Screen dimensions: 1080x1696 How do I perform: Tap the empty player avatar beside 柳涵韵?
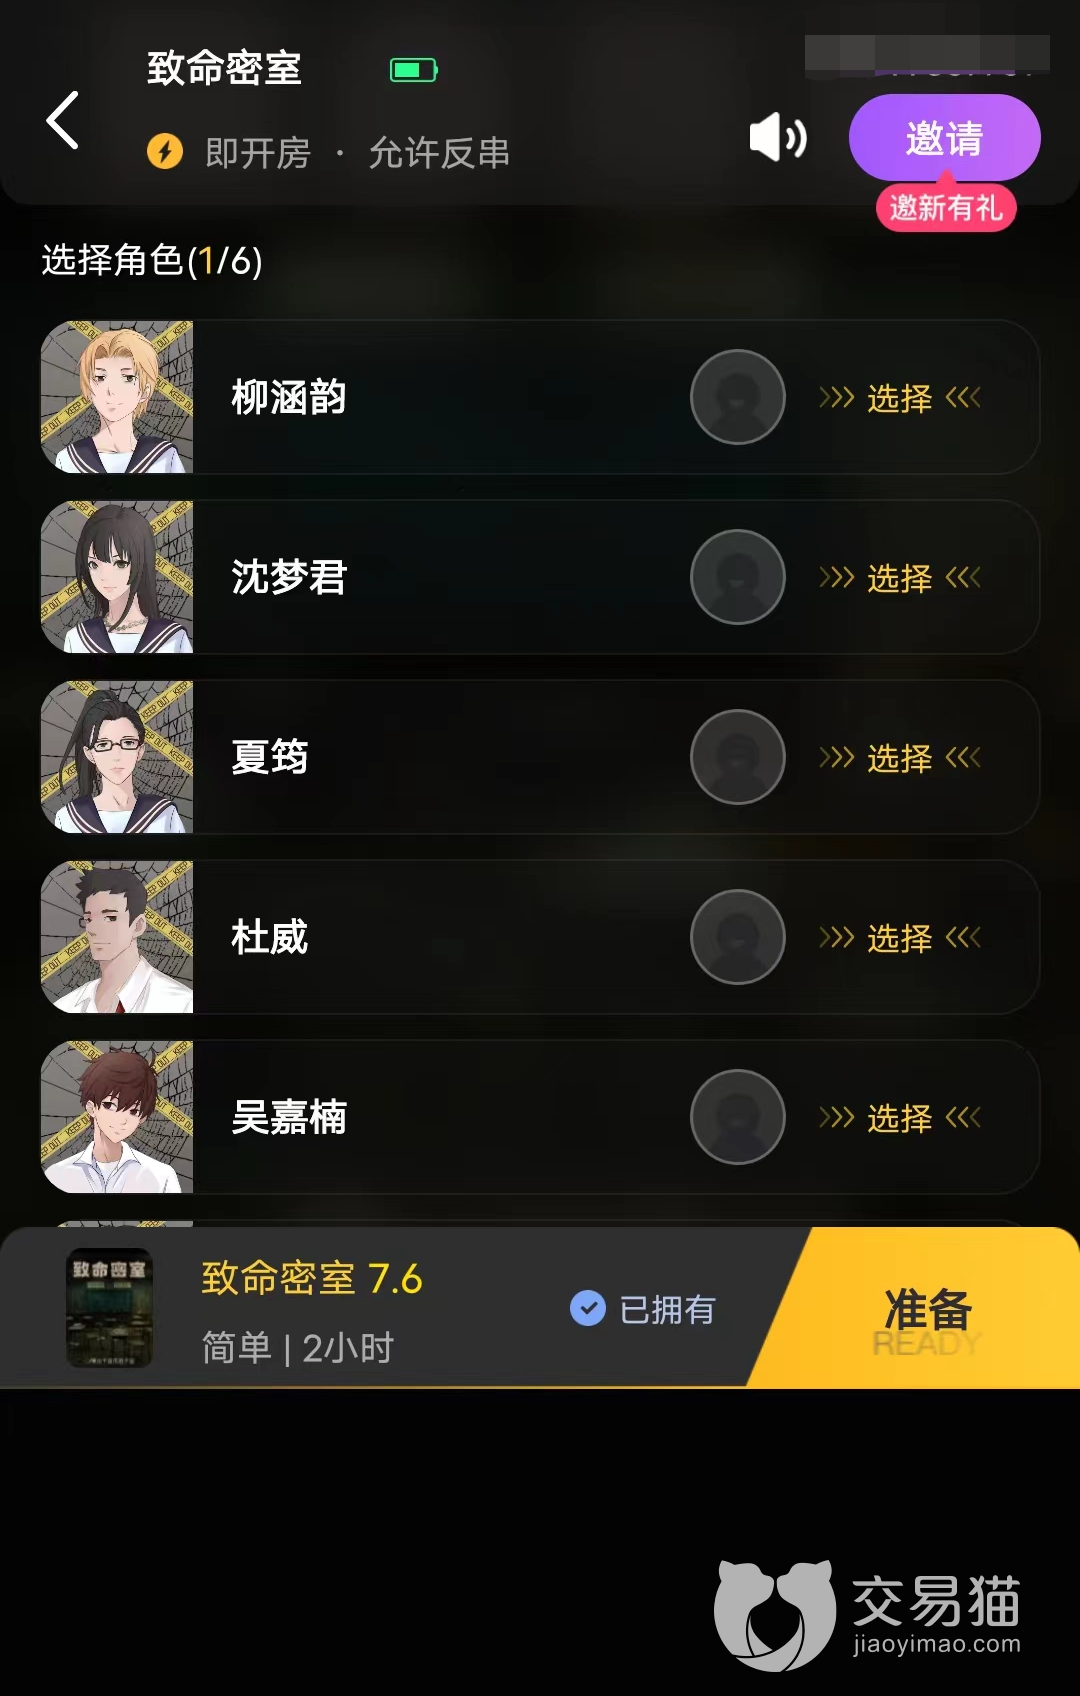coord(738,397)
